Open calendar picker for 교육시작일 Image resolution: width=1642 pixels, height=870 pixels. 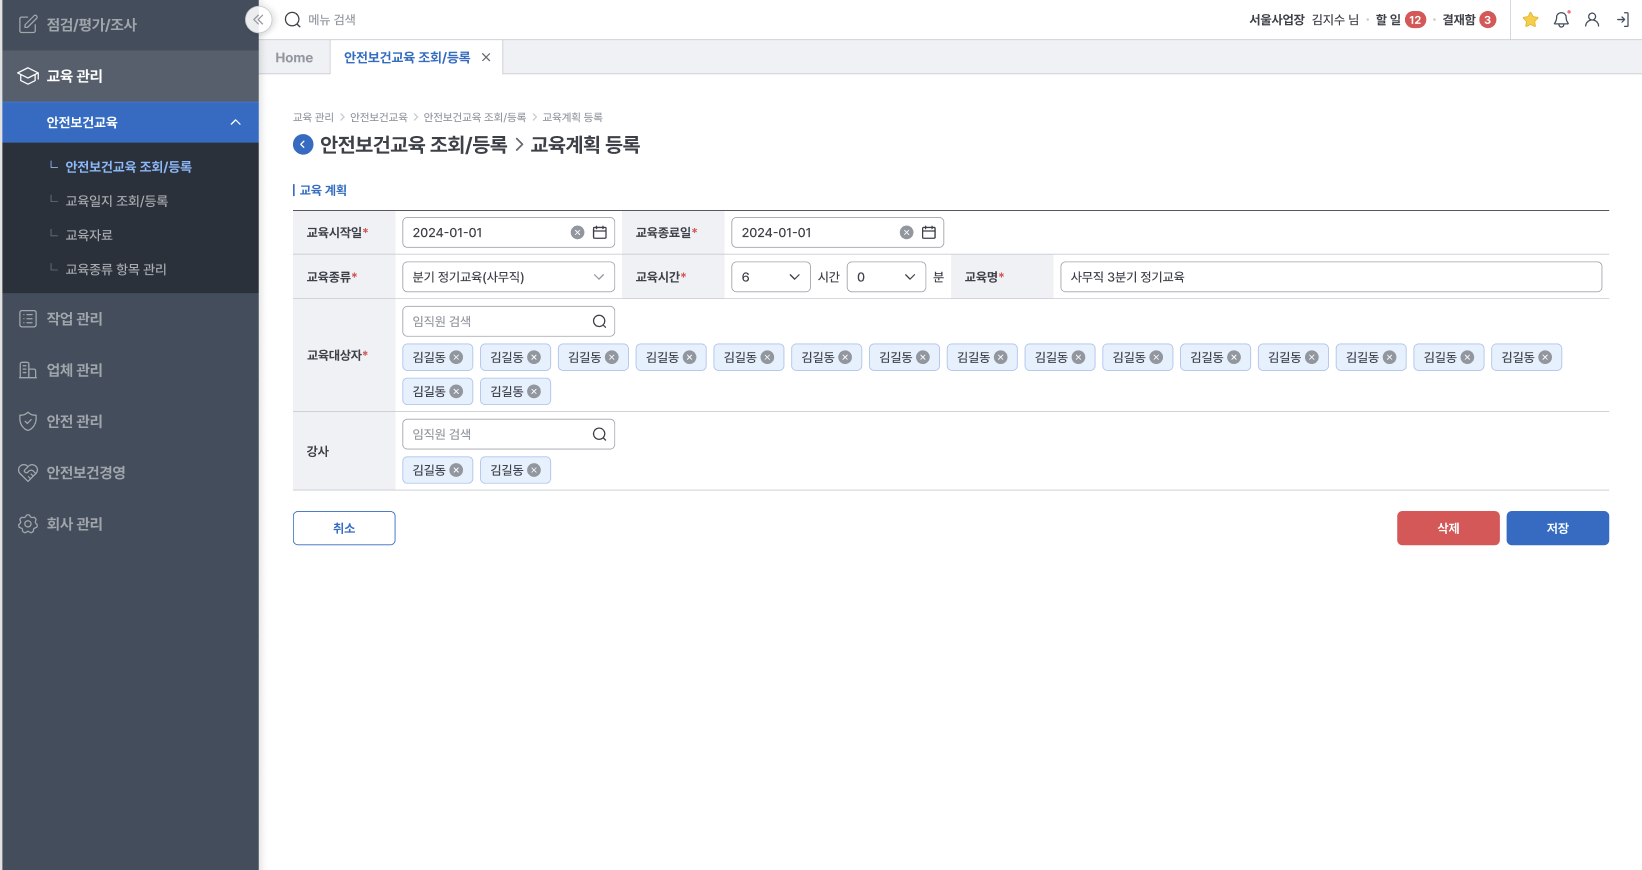pos(600,233)
